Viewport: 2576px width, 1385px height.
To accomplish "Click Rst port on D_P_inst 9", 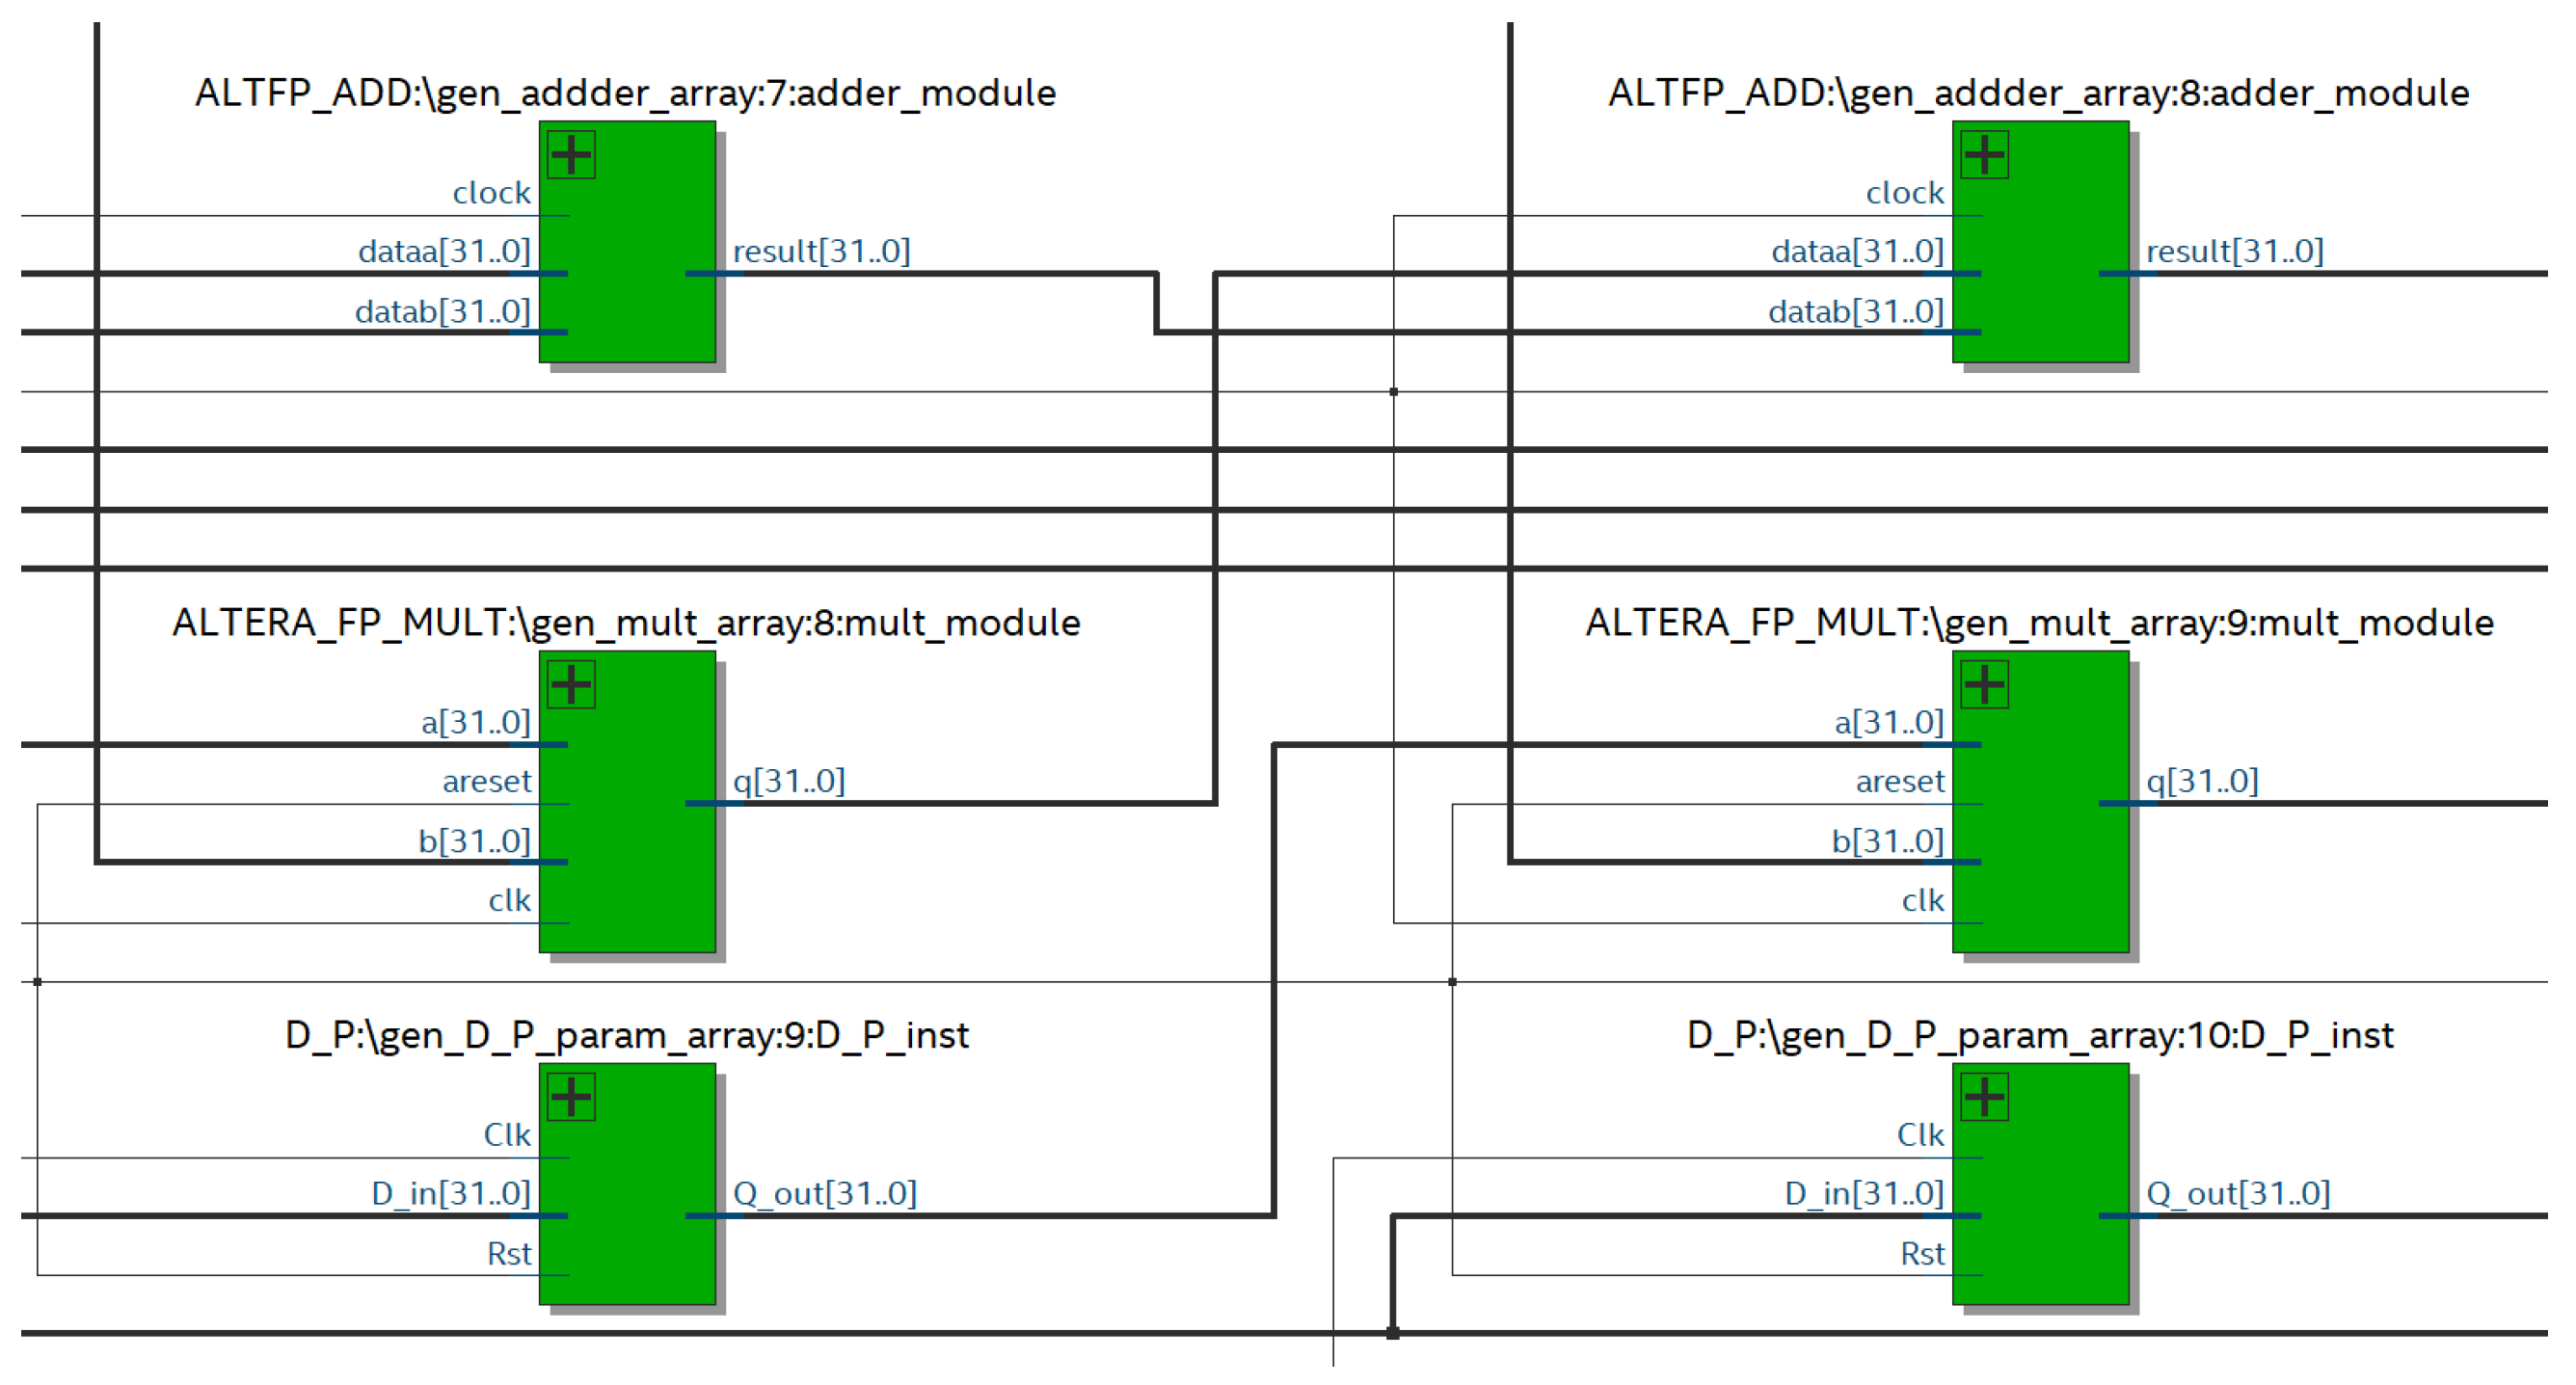I will click(x=509, y=1253).
